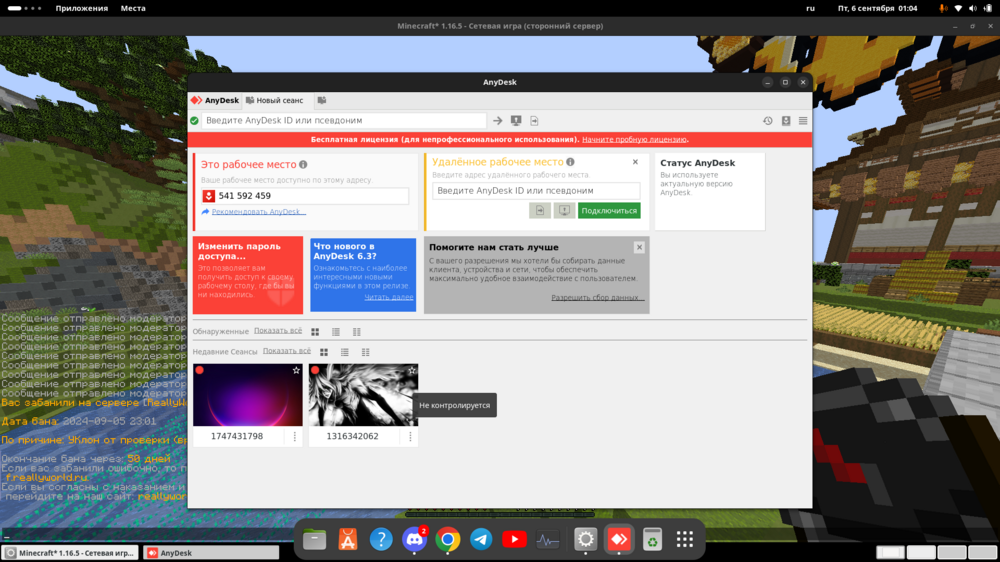Click 'Читать далее' in What's new card
This screenshot has width=1000, height=562.
coord(388,297)
